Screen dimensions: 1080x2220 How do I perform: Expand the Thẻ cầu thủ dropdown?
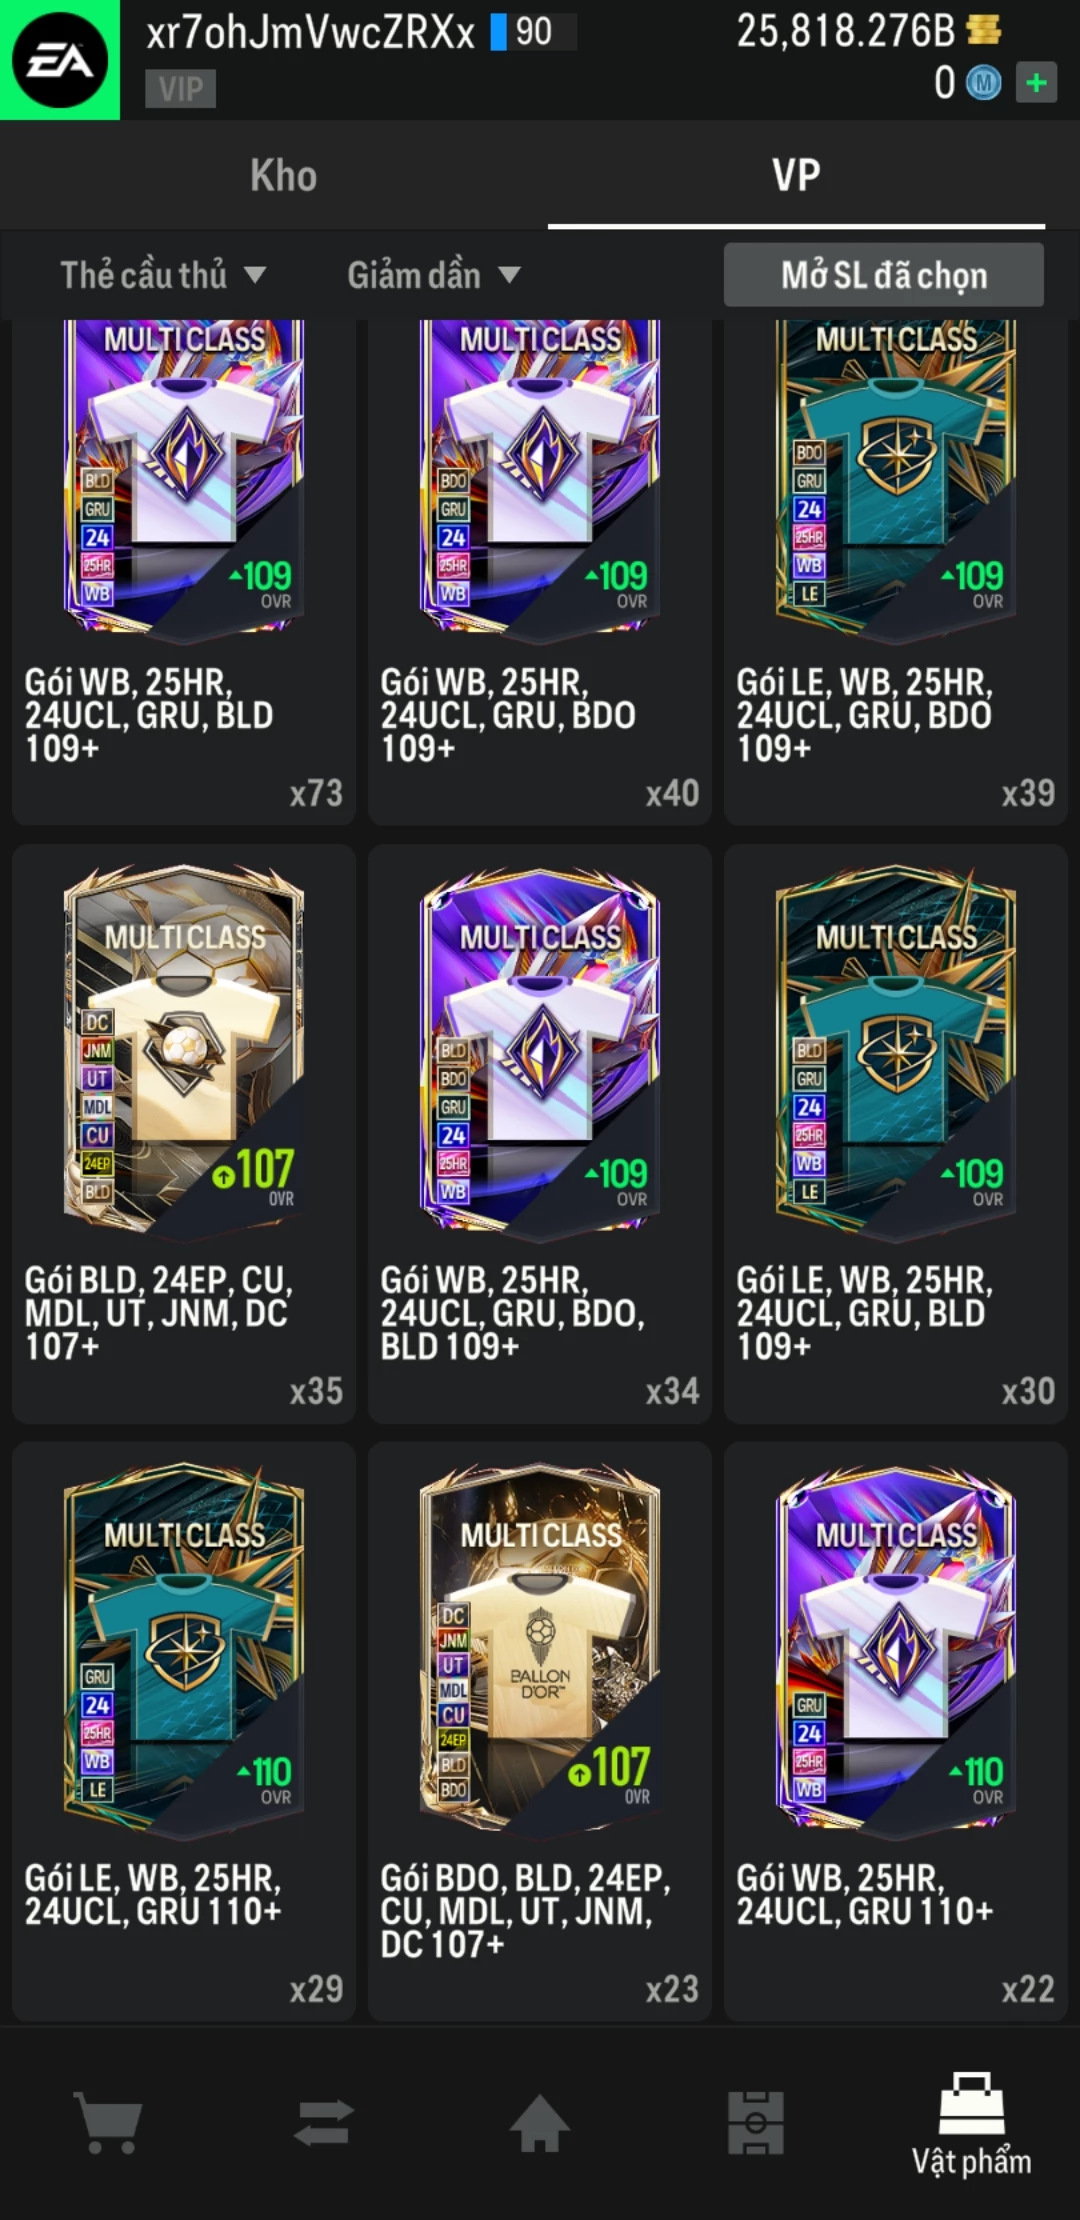coord(163,275)
